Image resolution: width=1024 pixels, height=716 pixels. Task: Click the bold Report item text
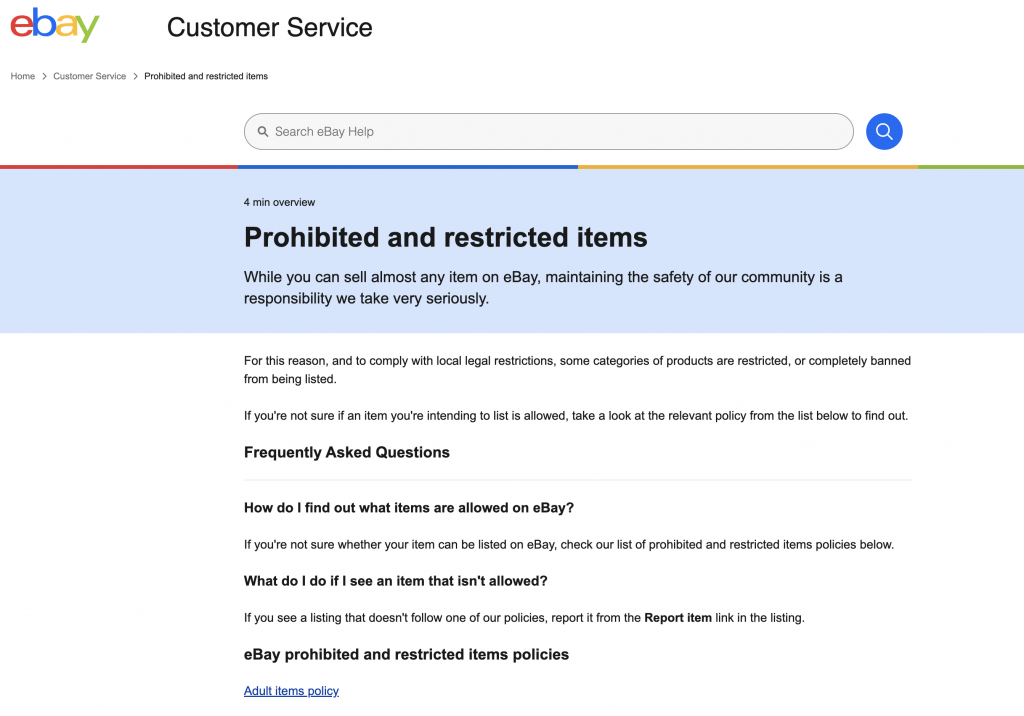click(x=678, y=617)
